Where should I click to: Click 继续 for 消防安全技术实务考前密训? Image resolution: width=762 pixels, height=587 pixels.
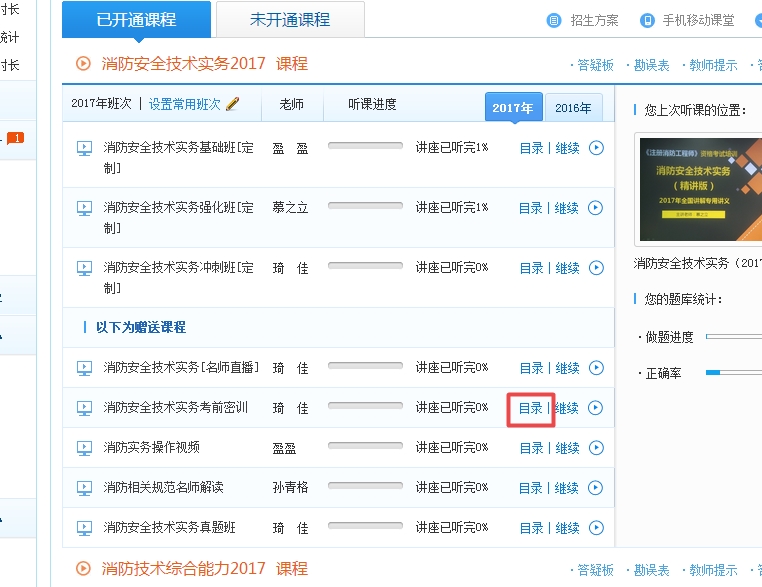coord(567,408)
